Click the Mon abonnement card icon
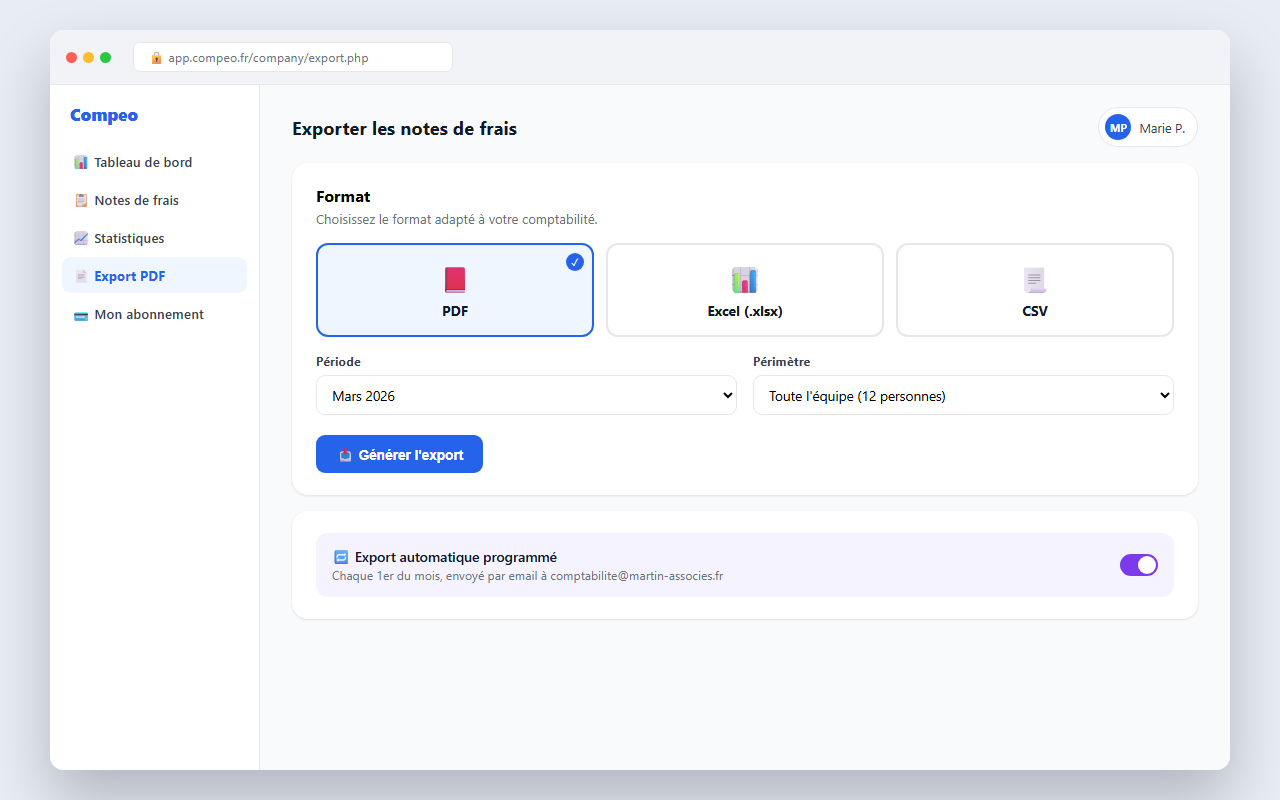The width and height of the screenshot is (1280, 800). (x=81, y=314)
